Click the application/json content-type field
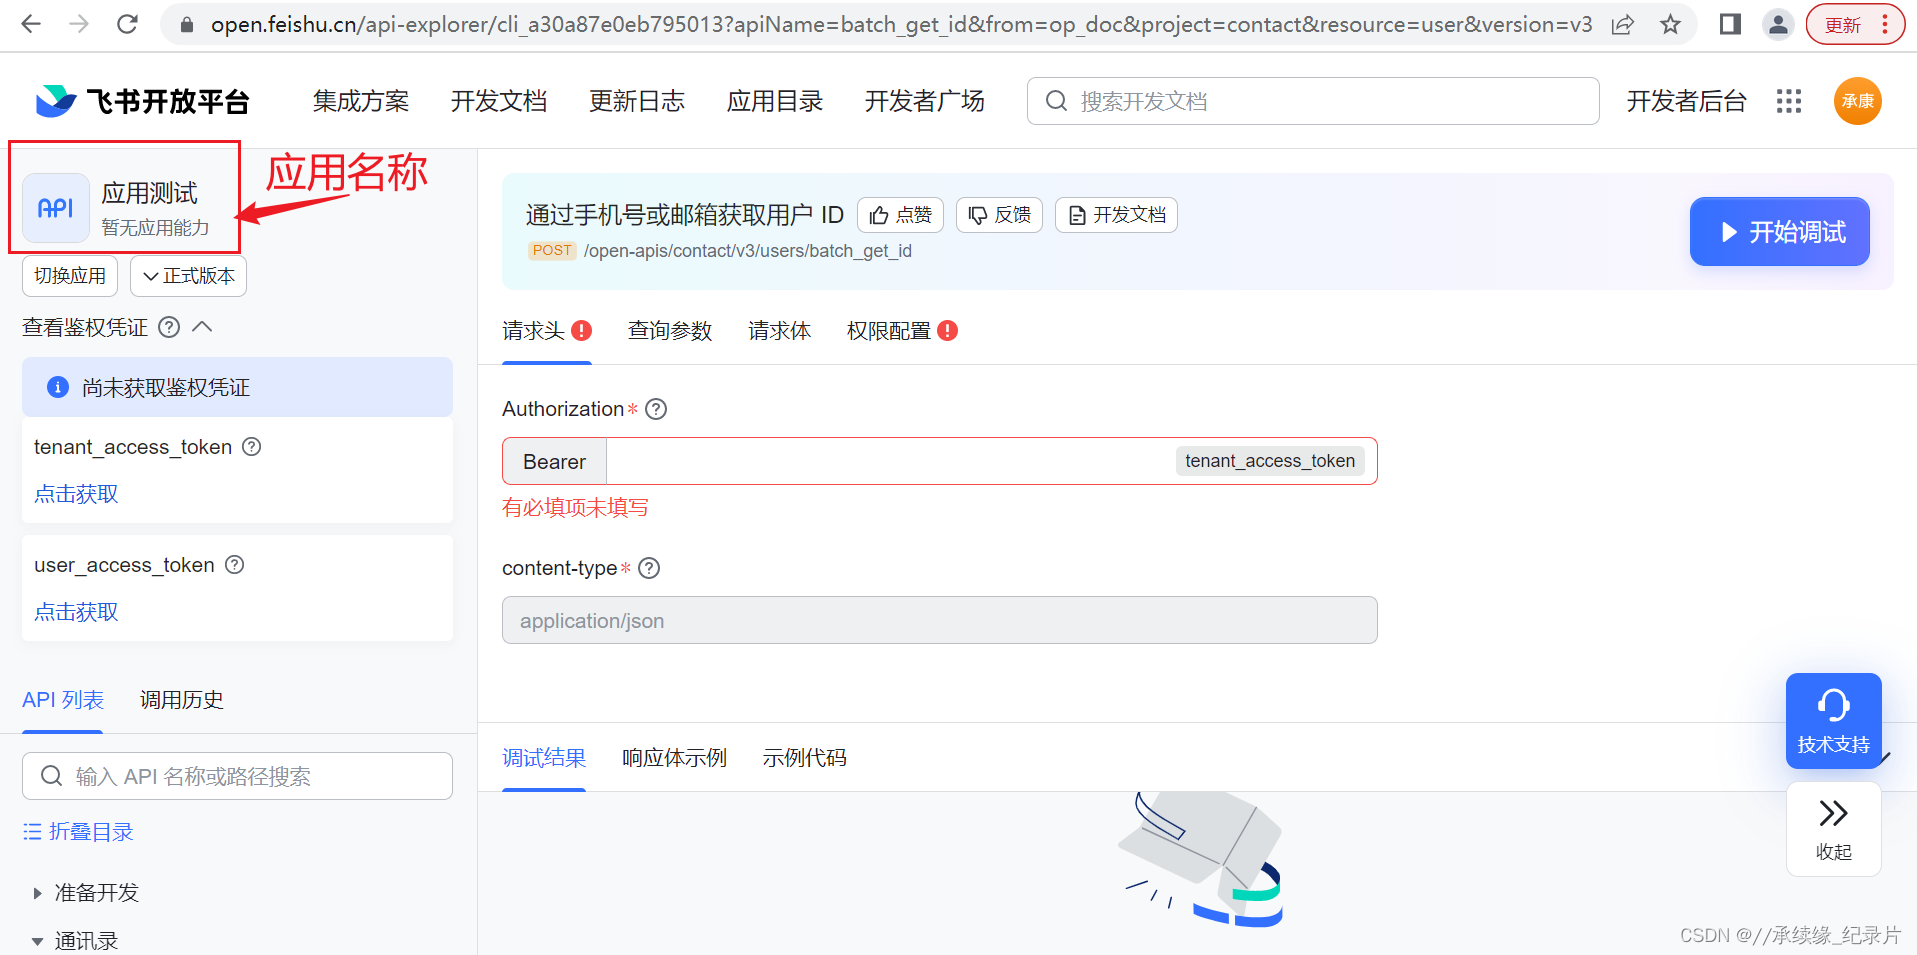This screenshot has height=955, width=1917. (x=939, y=620)
